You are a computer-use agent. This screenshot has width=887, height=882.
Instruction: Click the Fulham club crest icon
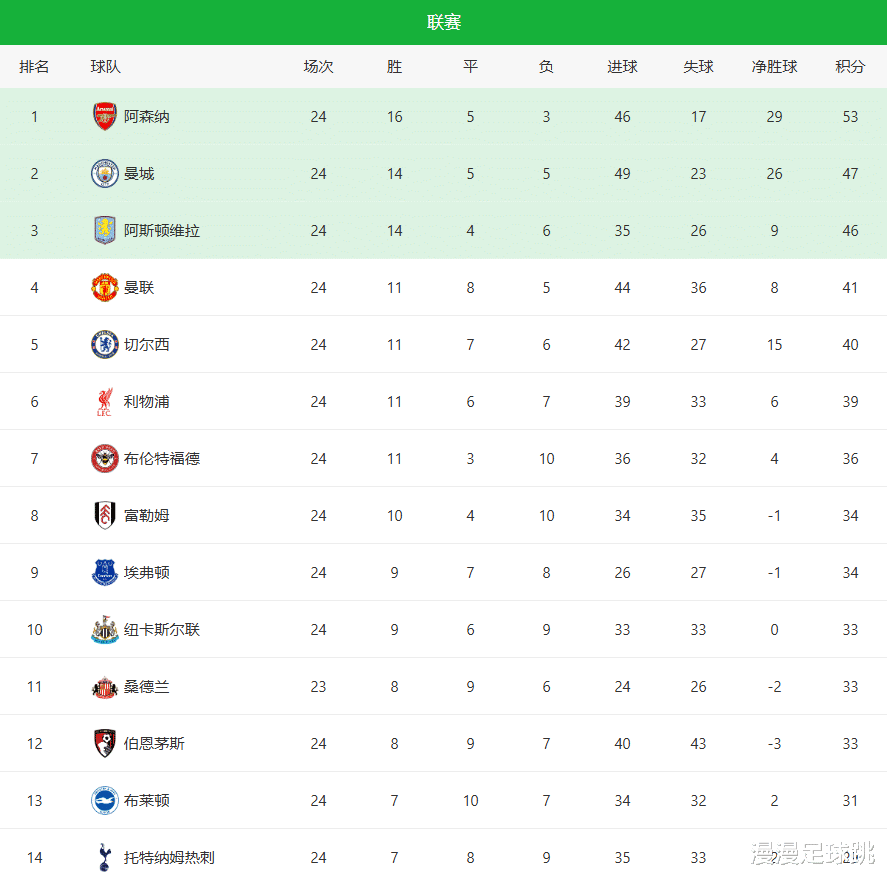(105, 516)
